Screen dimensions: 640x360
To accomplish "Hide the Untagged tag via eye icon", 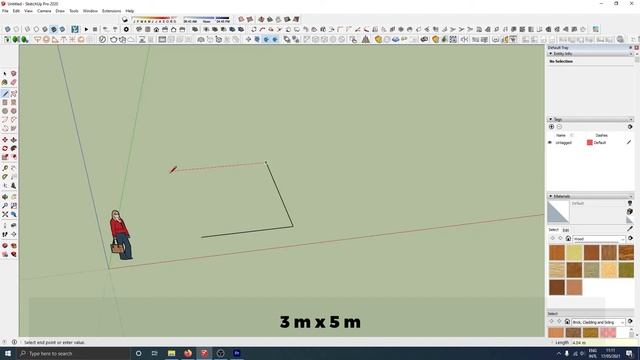I will tap(549, 142).
